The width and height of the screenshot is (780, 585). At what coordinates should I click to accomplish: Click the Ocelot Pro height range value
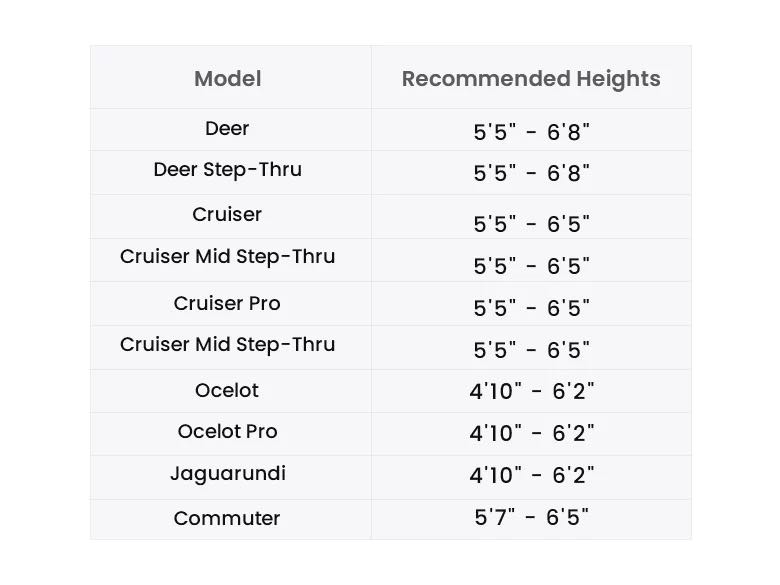point(531,433)
